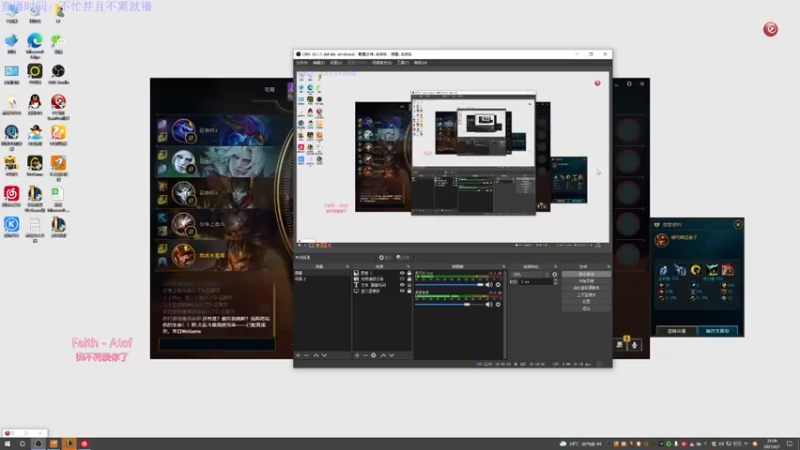Click the chat input field in League client
800x450 pixels.
point(217,344)
